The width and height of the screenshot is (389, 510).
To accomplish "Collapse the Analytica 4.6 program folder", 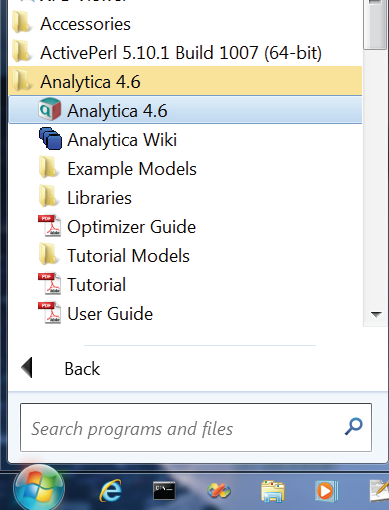I will pyautogui.click(x=185, y=81).
